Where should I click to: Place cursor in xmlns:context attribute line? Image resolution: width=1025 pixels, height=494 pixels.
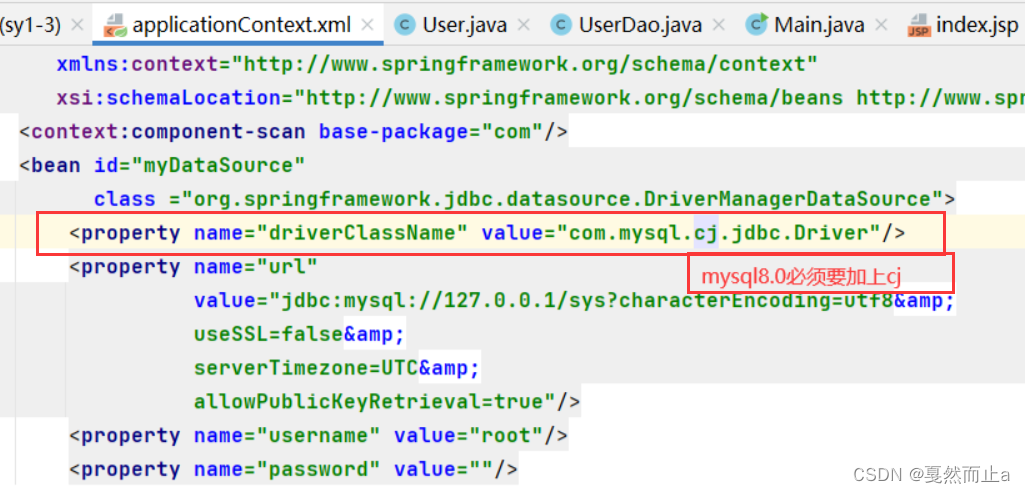point(437,64)
